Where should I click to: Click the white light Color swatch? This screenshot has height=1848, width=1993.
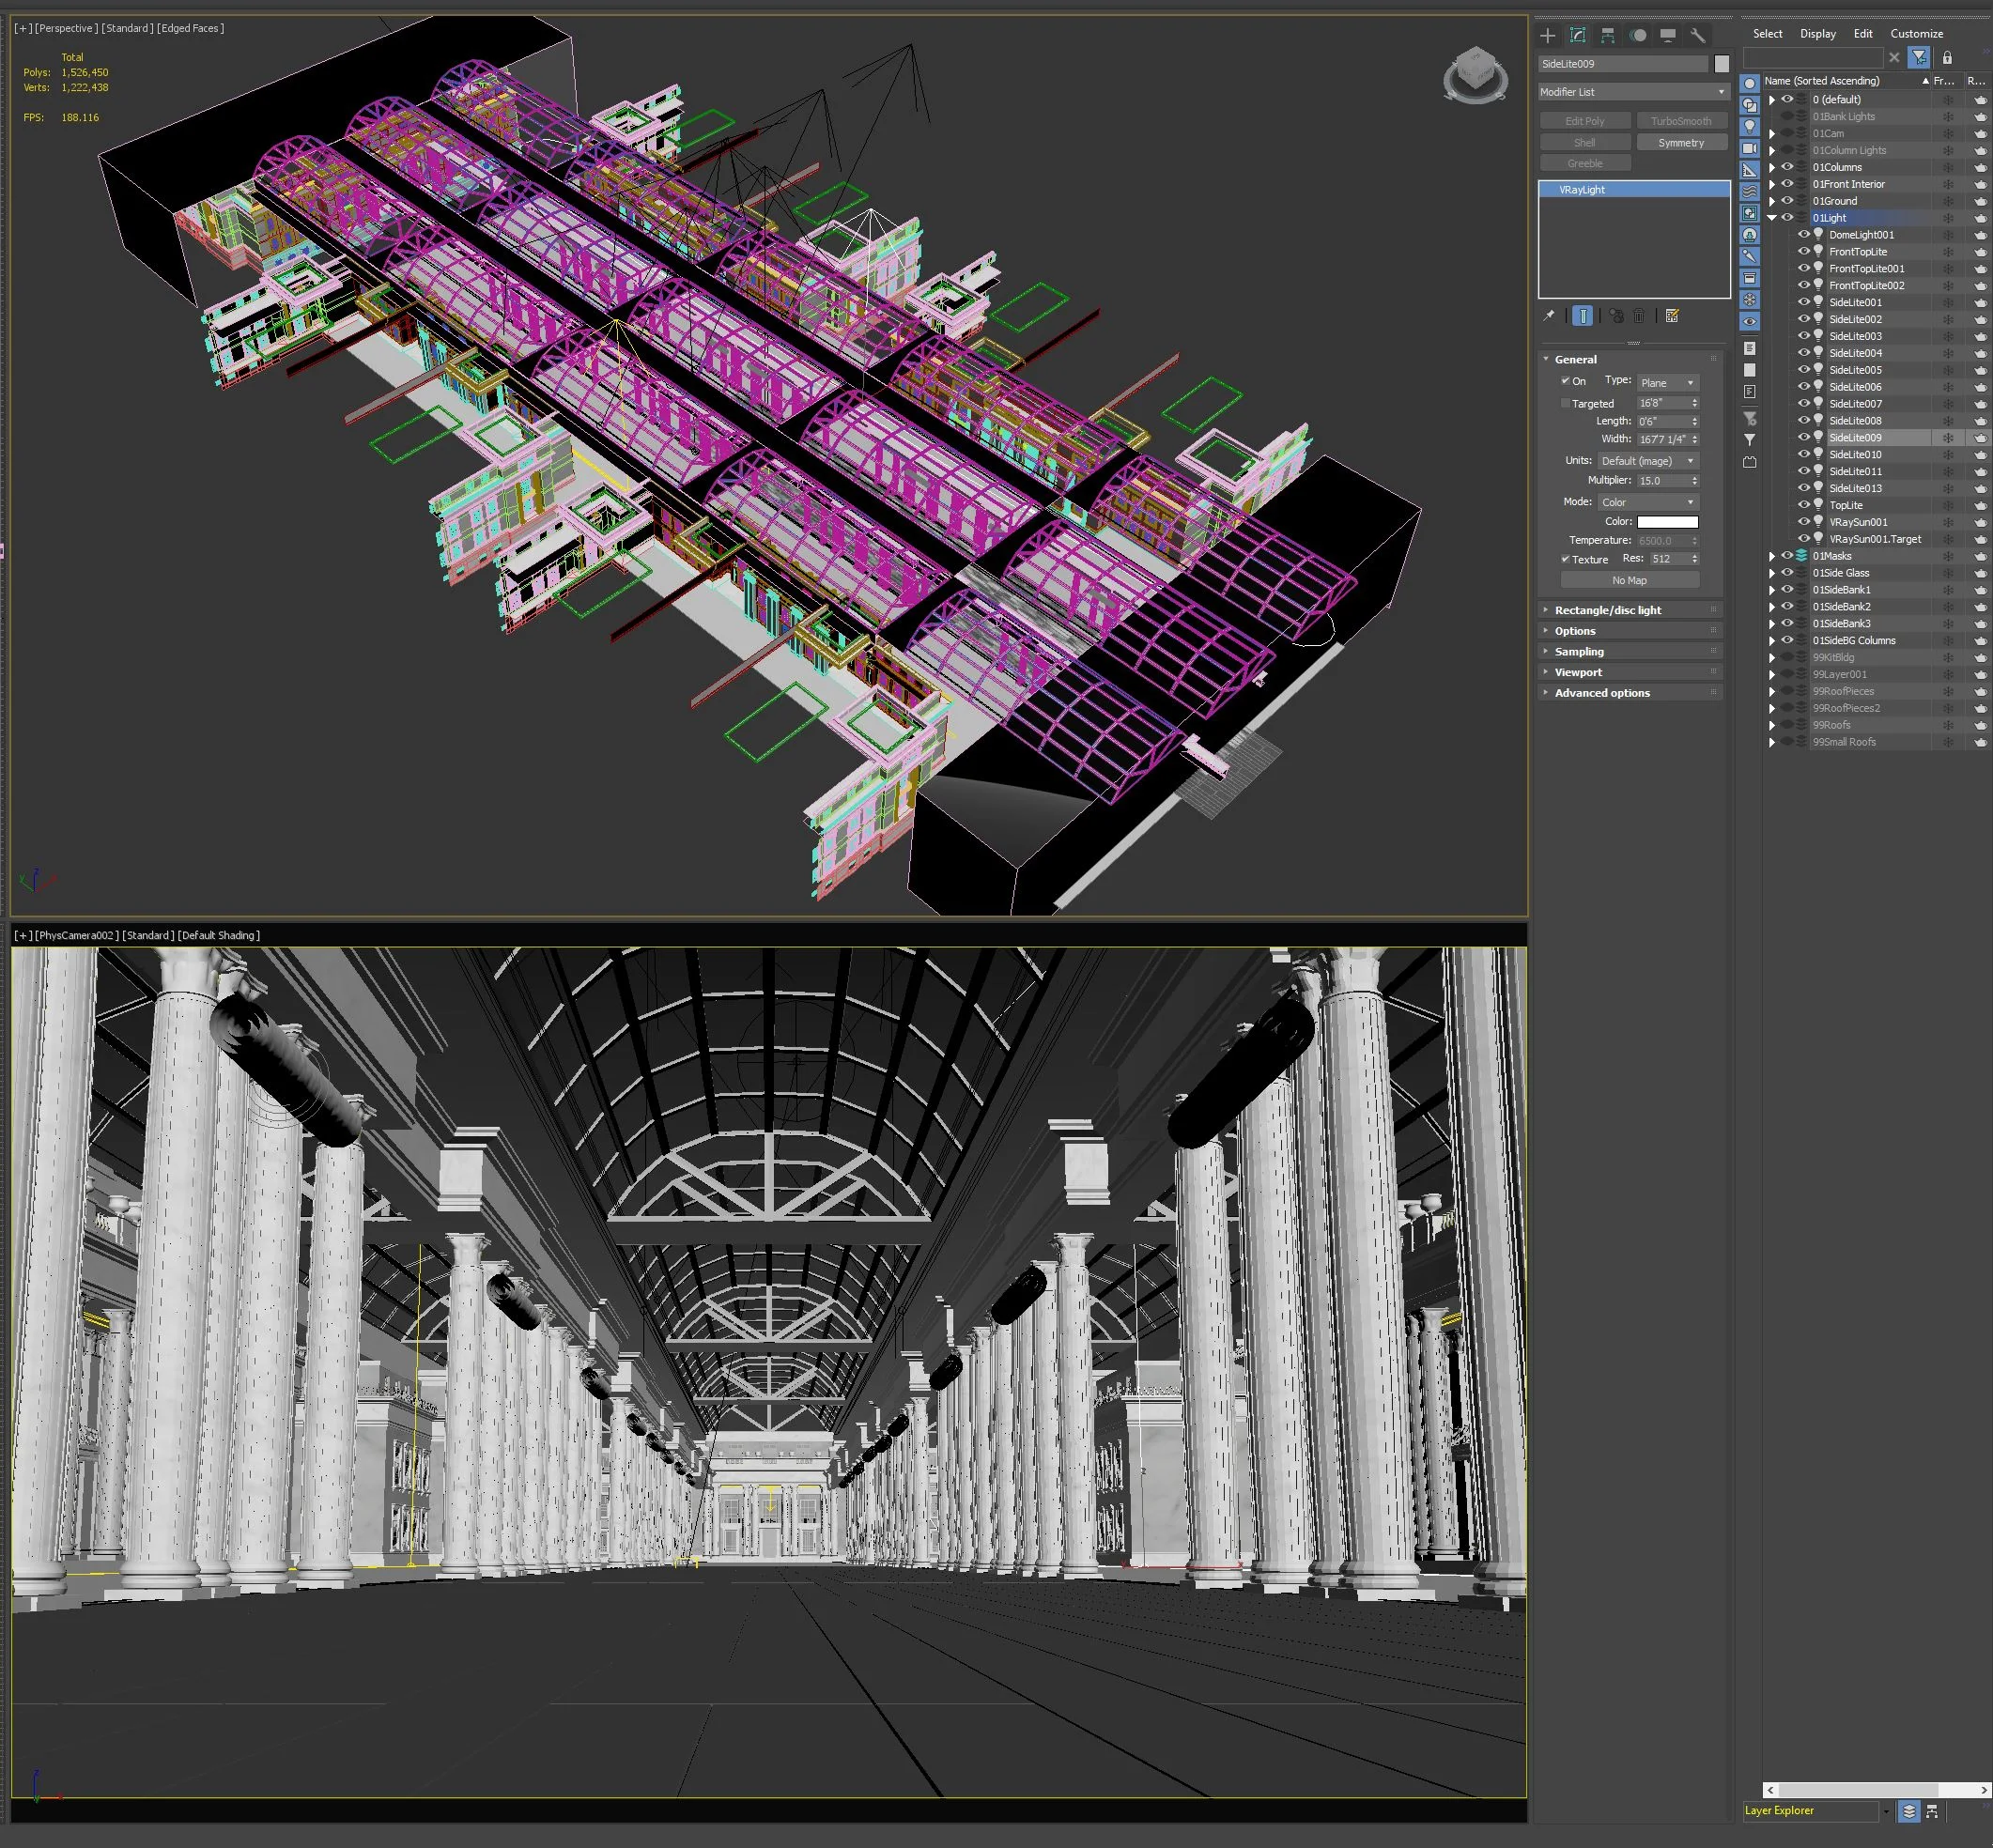tap(1667, 522)
